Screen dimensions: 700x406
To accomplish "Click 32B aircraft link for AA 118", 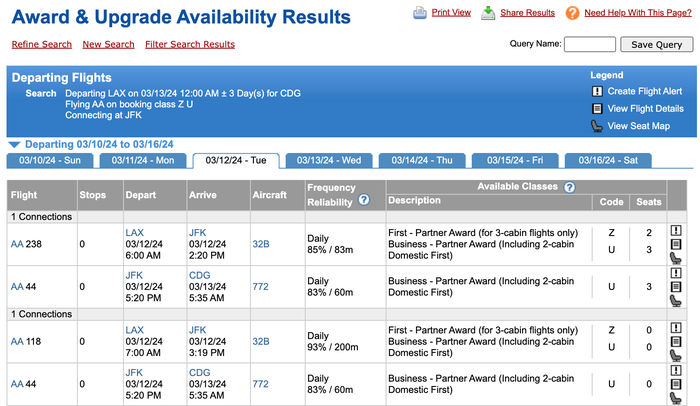I will 261,342.
